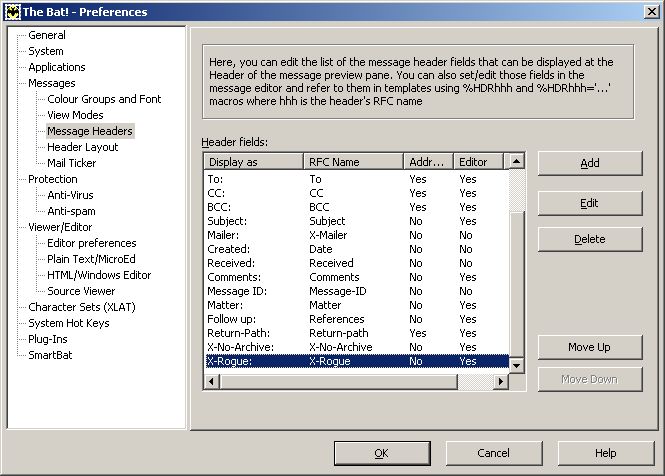
Task: Select the Subject: header row
Action: pos(357,221)
